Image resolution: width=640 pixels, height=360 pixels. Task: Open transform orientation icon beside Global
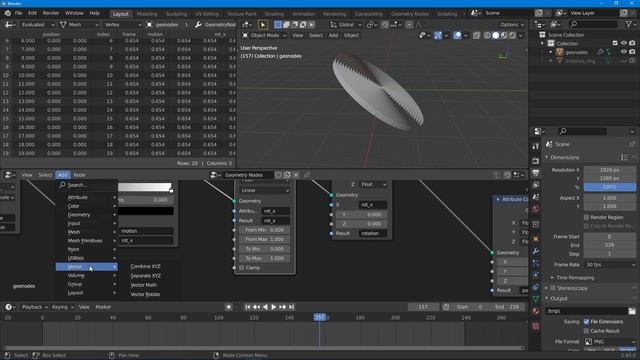coord(334,25)
